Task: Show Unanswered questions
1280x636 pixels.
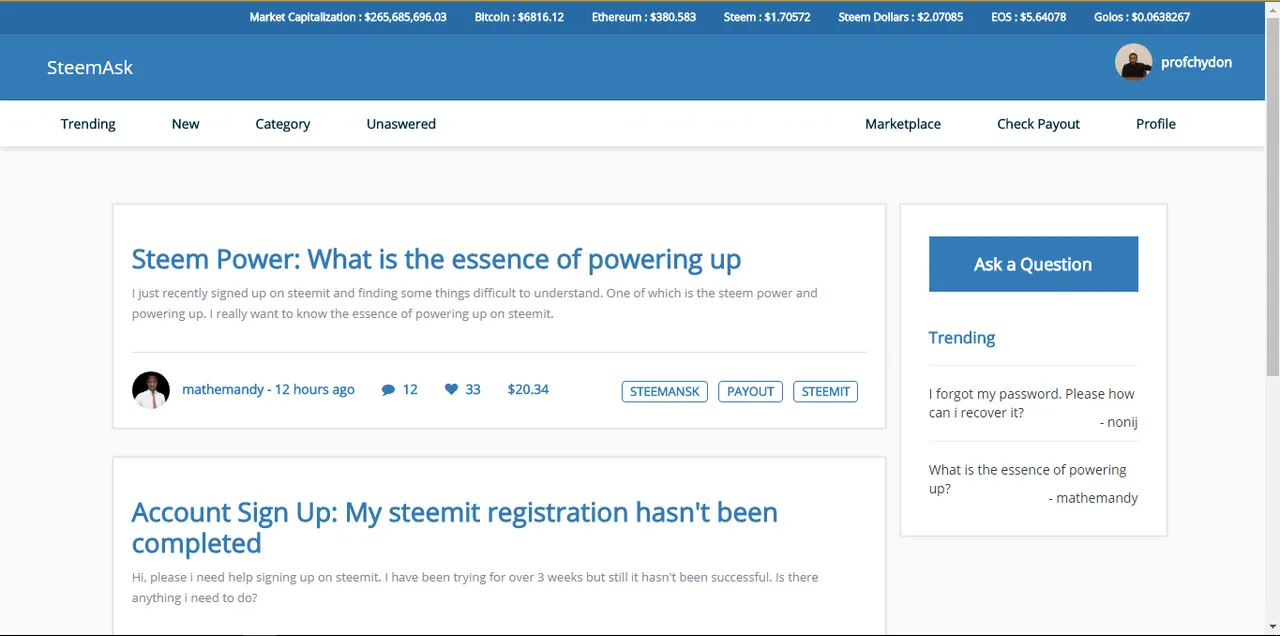Action: coord(401,124)
